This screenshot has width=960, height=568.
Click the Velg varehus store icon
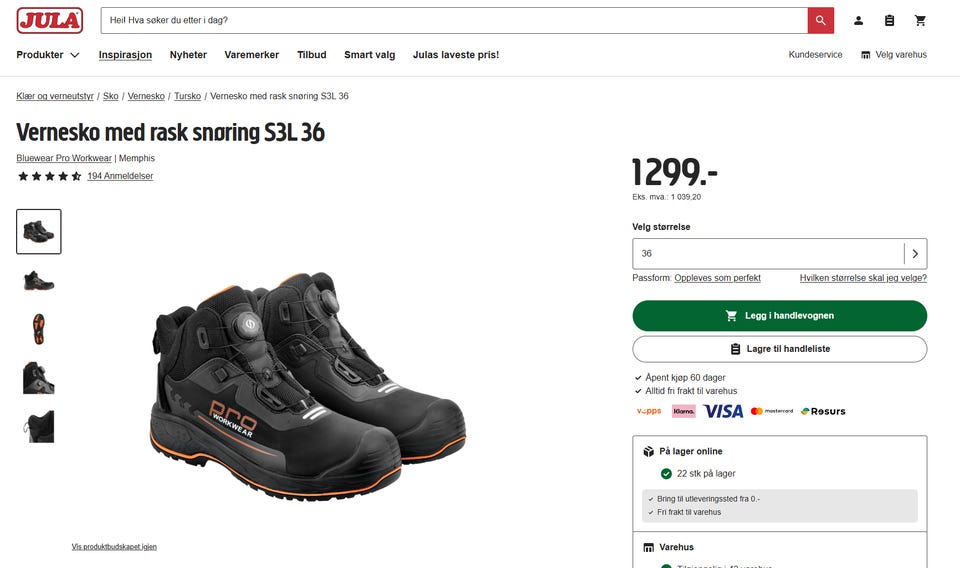tap(865, 55)
